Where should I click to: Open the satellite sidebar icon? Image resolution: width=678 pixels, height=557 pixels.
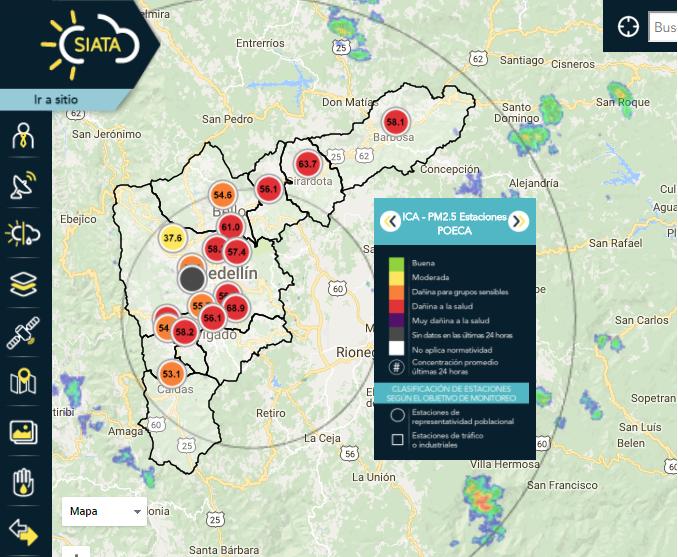23,333
